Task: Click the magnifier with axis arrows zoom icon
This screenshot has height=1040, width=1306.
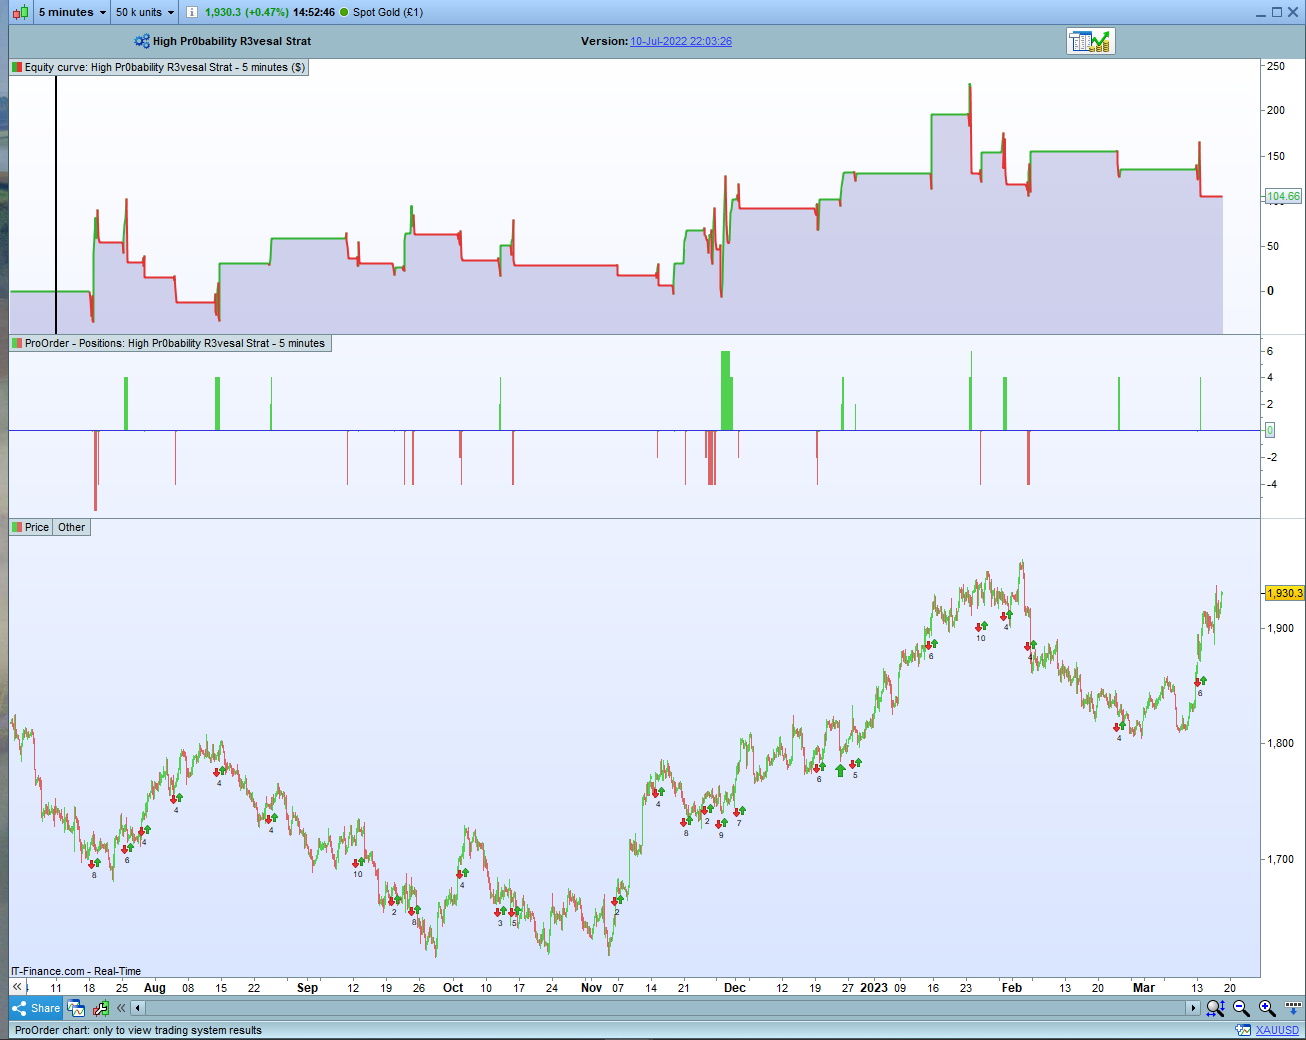Action: 1215,1008
